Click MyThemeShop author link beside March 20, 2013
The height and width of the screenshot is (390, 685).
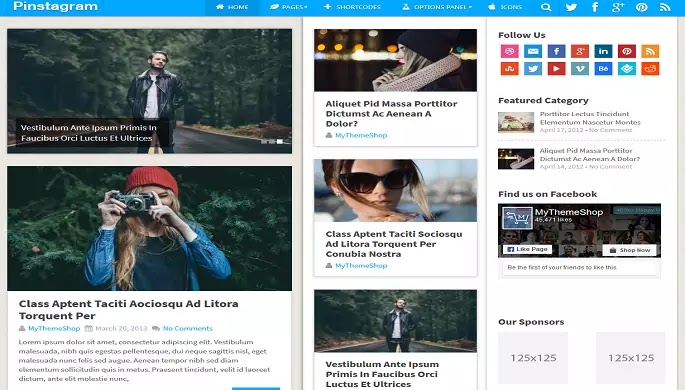tap(54, 328)
